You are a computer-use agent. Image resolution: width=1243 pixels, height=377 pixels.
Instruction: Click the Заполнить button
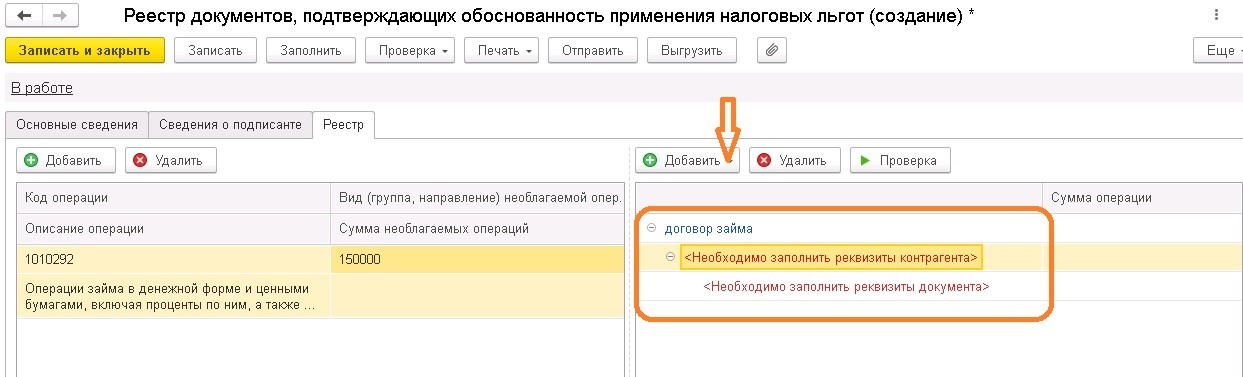[310, 50]
